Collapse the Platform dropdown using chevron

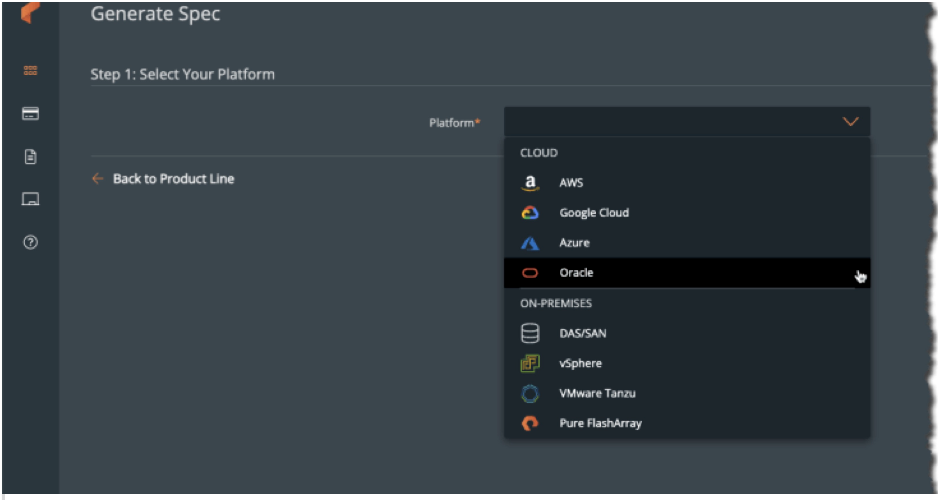pyautogui.click(x=850, y=122)
